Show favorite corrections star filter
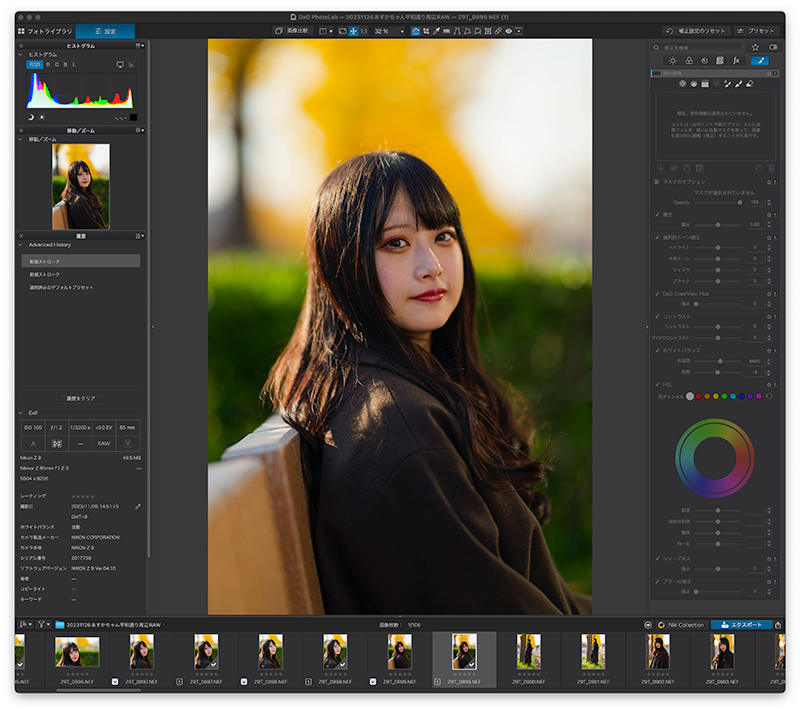The width and height of the screenshot is (800, 711). coord(755,47)
